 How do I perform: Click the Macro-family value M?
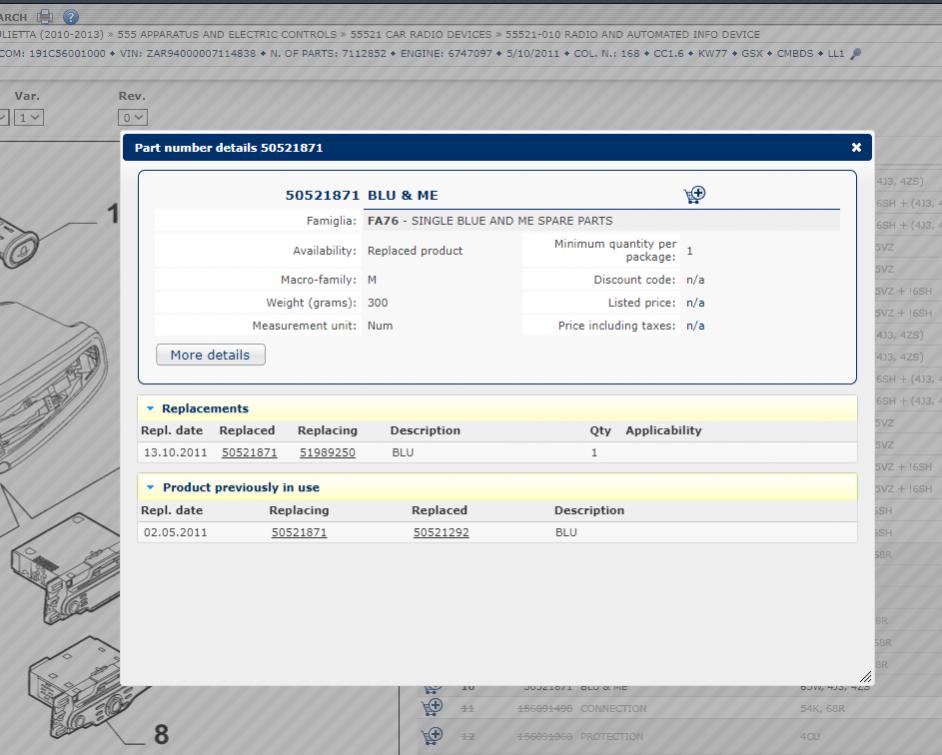372,280
